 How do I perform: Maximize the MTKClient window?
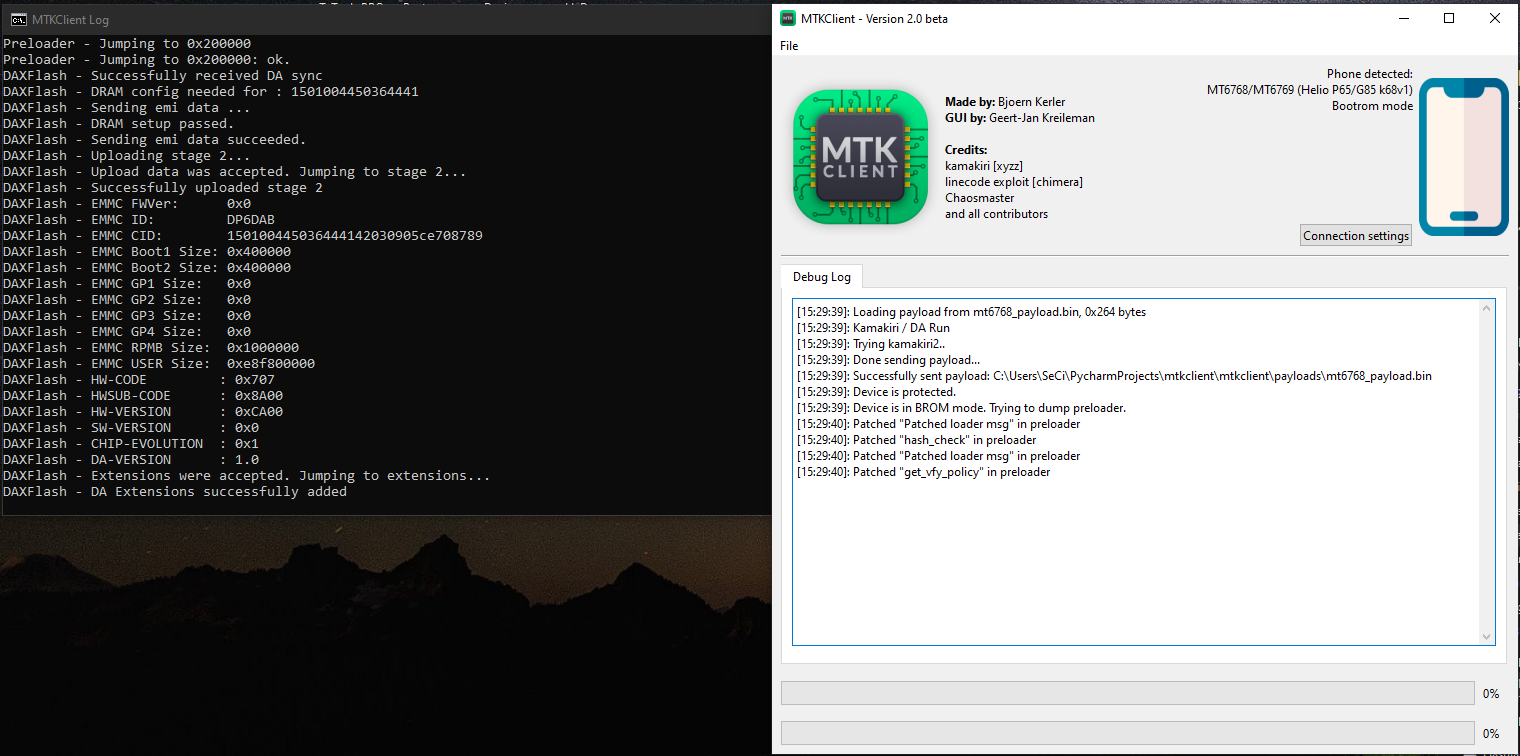click(1449, 17)
